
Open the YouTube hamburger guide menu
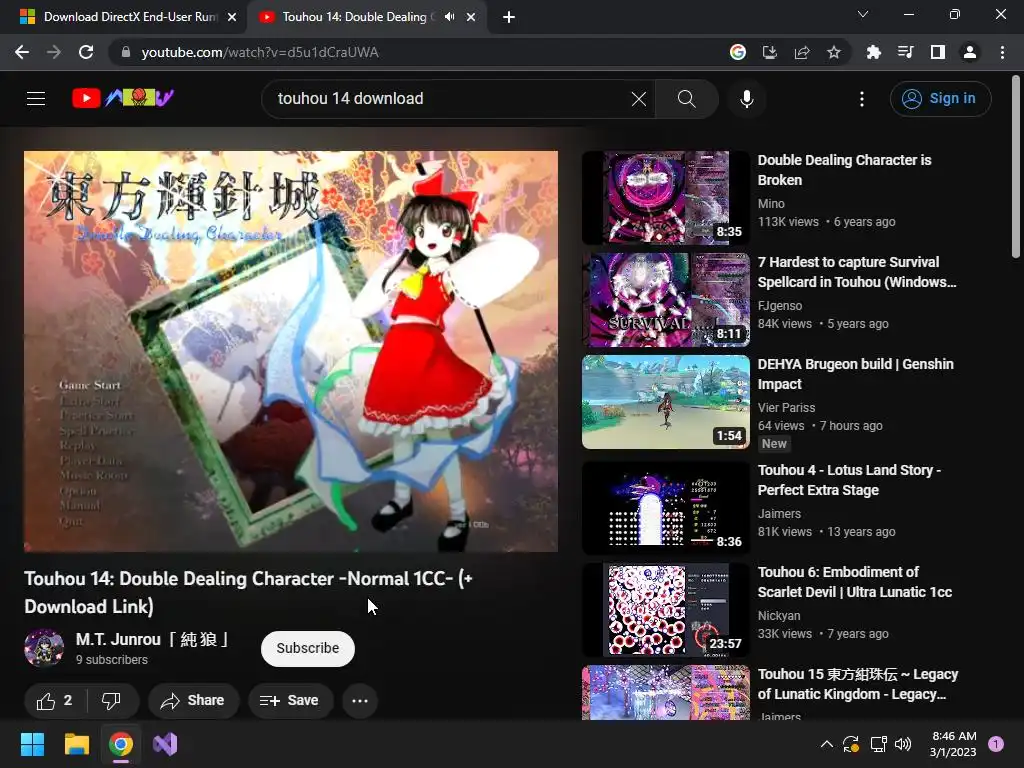36,99
